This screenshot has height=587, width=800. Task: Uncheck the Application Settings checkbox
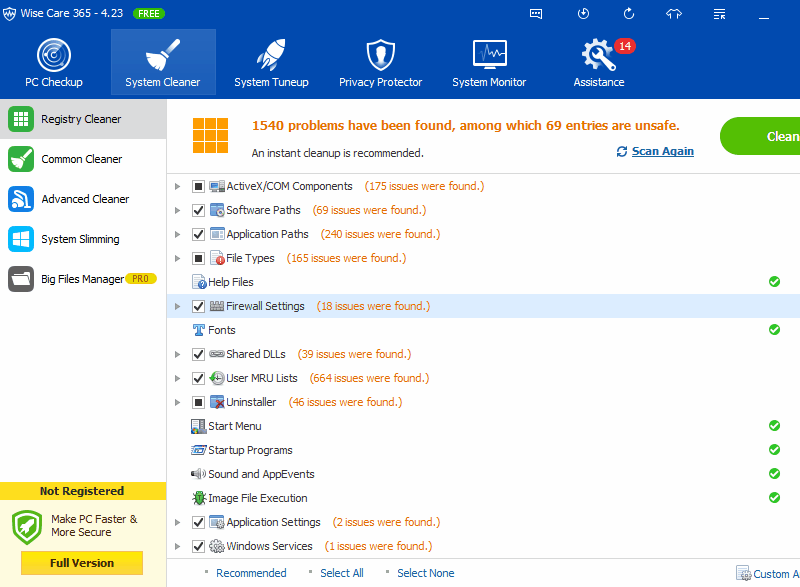point(198,522)
